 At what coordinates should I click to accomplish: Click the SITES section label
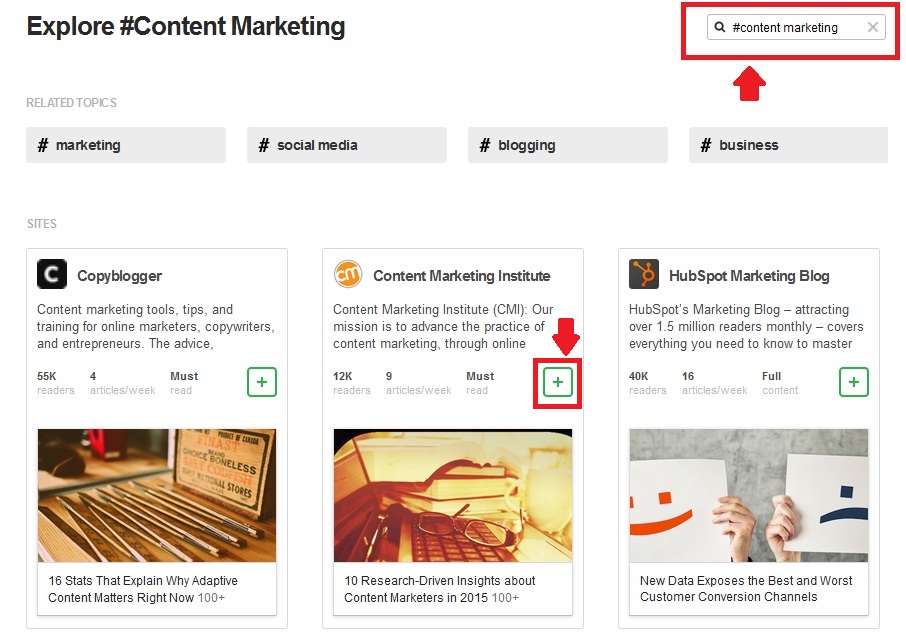[42, 224]
